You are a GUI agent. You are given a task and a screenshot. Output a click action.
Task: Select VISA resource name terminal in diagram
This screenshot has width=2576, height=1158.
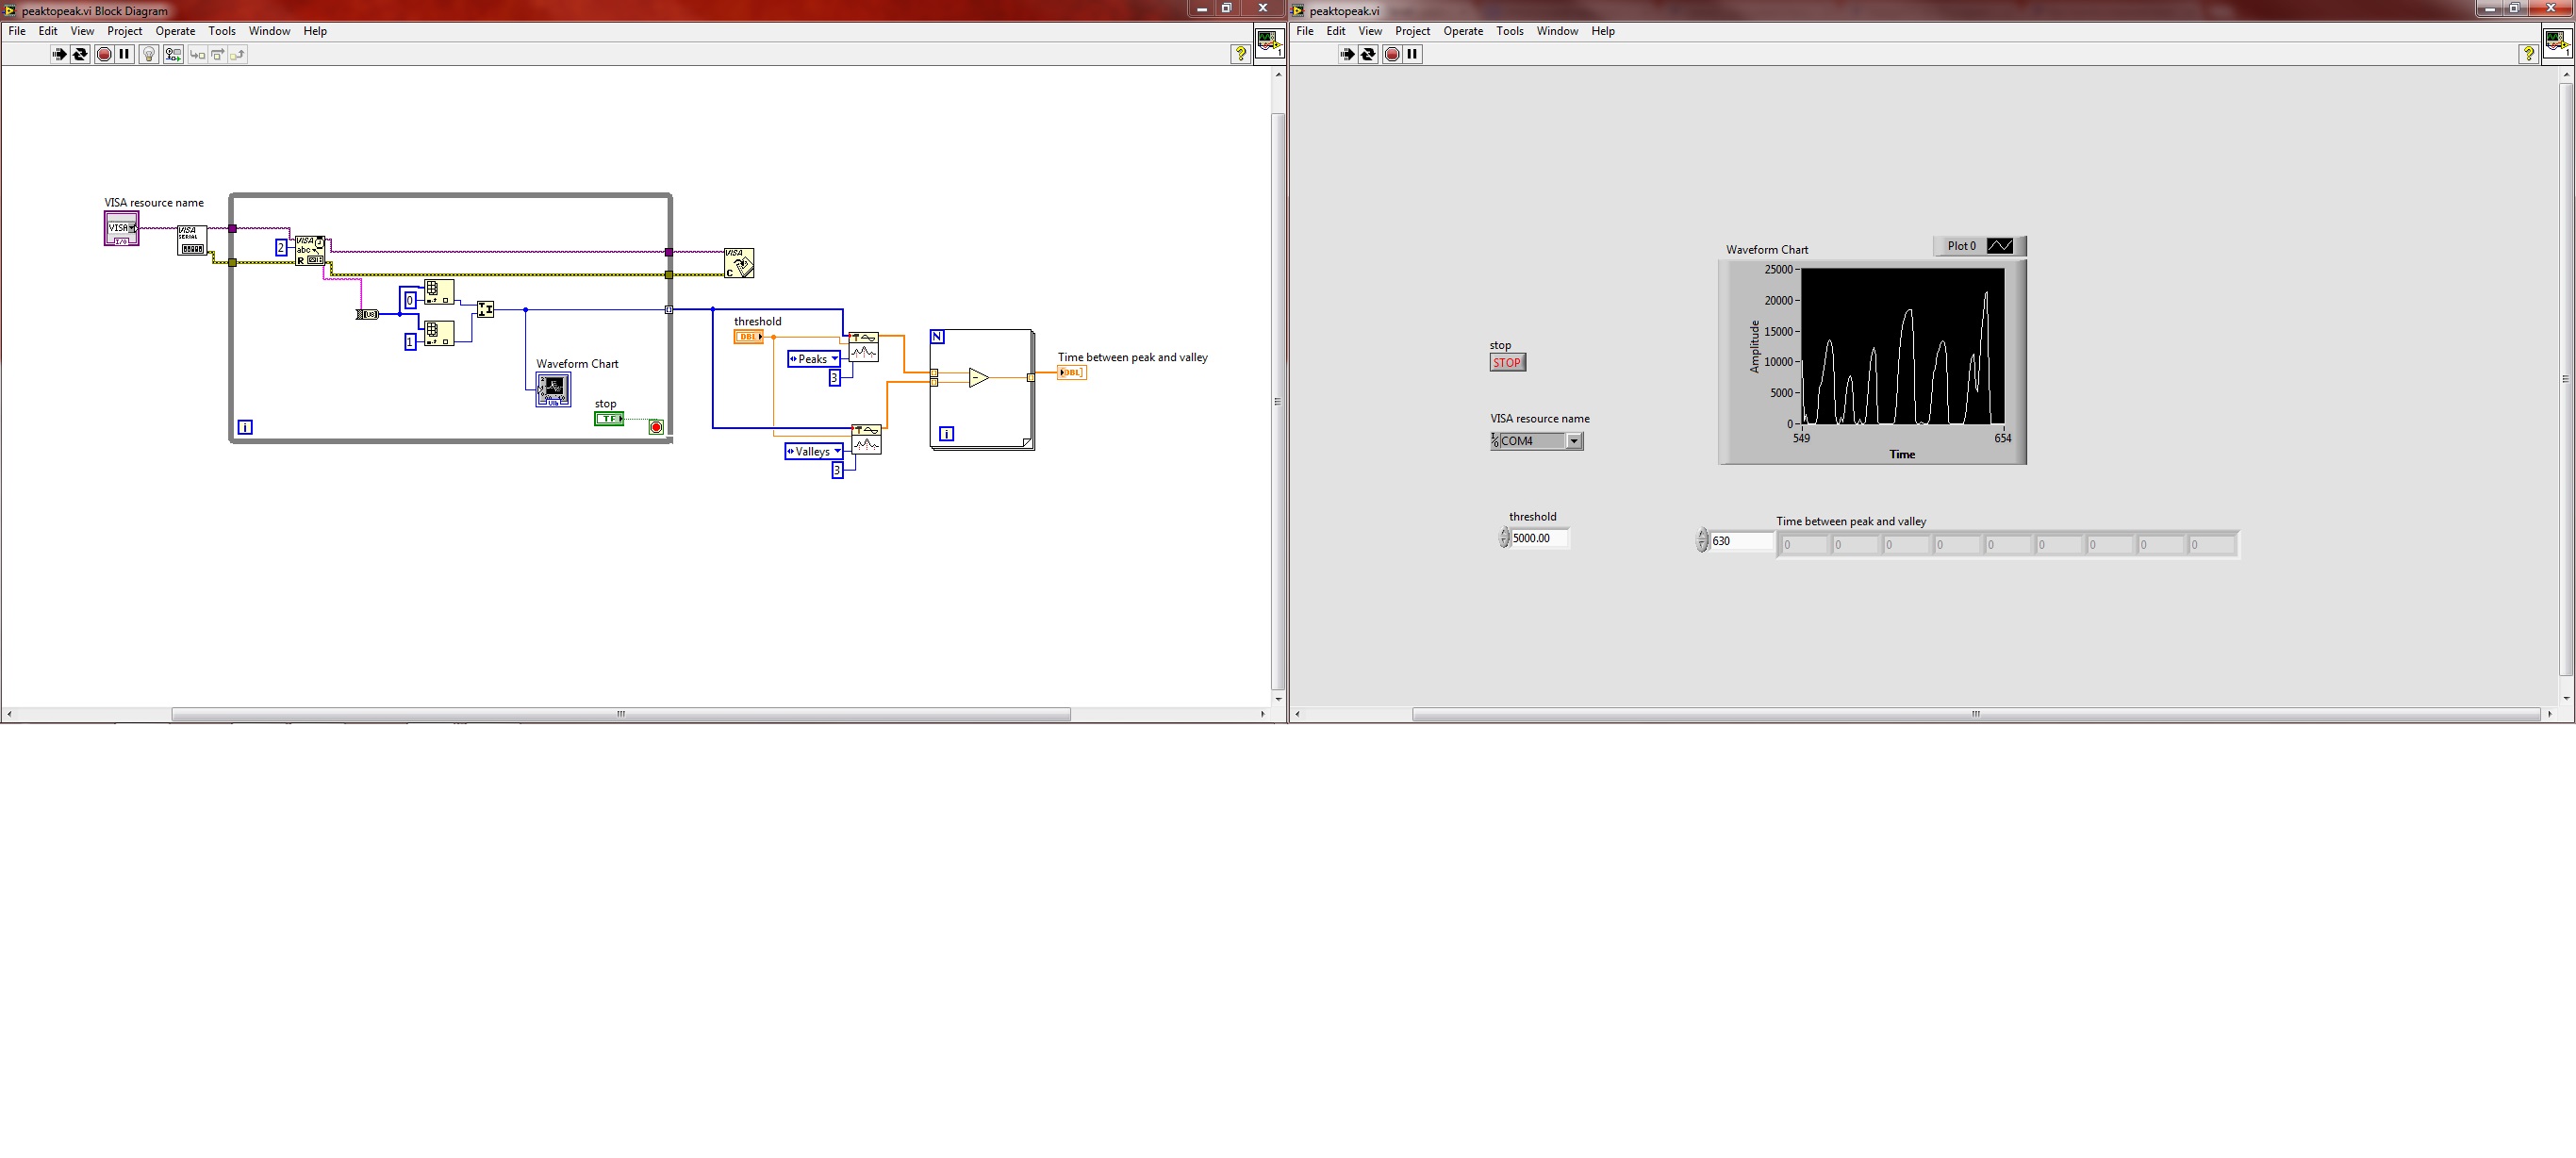tap(121, 229)
